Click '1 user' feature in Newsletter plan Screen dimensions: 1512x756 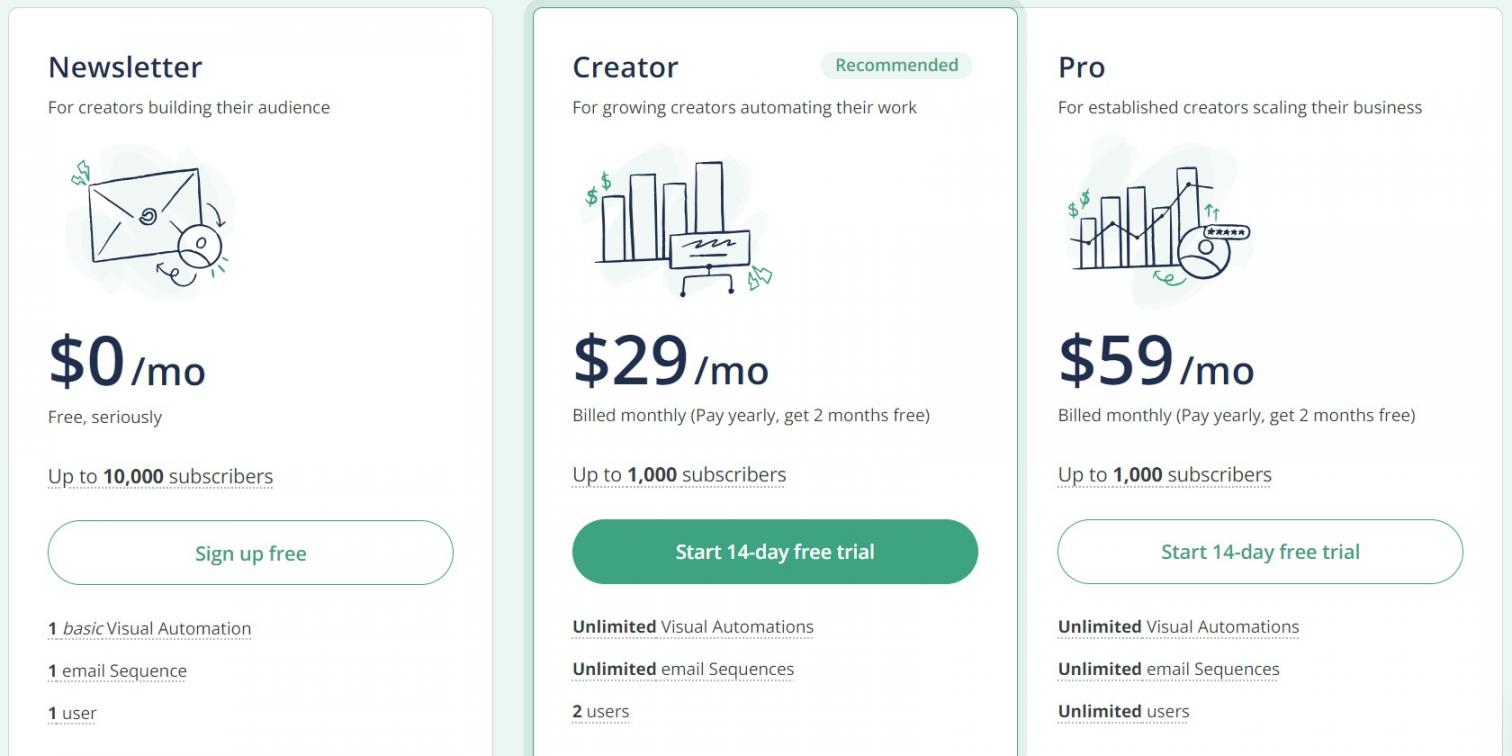point(72,713)
